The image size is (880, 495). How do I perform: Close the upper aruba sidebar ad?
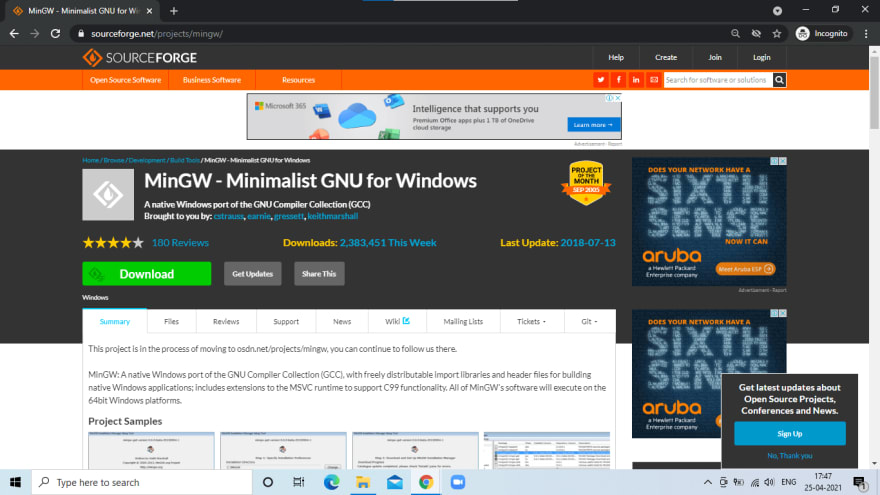click(x=783, y=161)
